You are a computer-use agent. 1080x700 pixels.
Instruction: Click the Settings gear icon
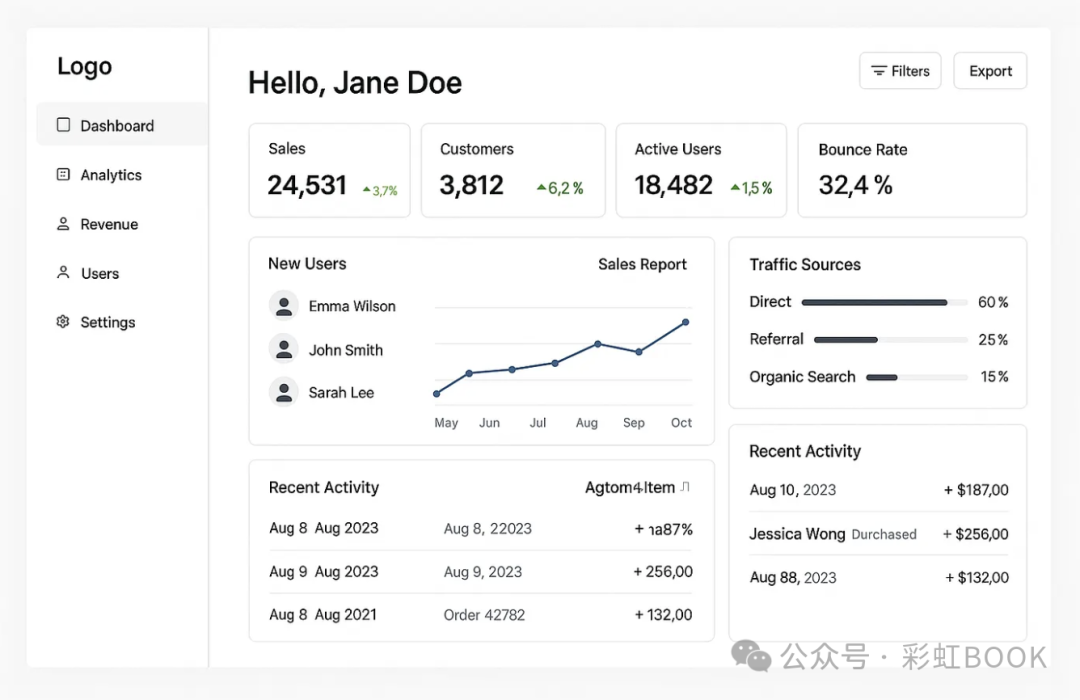(x=64, y=322)
